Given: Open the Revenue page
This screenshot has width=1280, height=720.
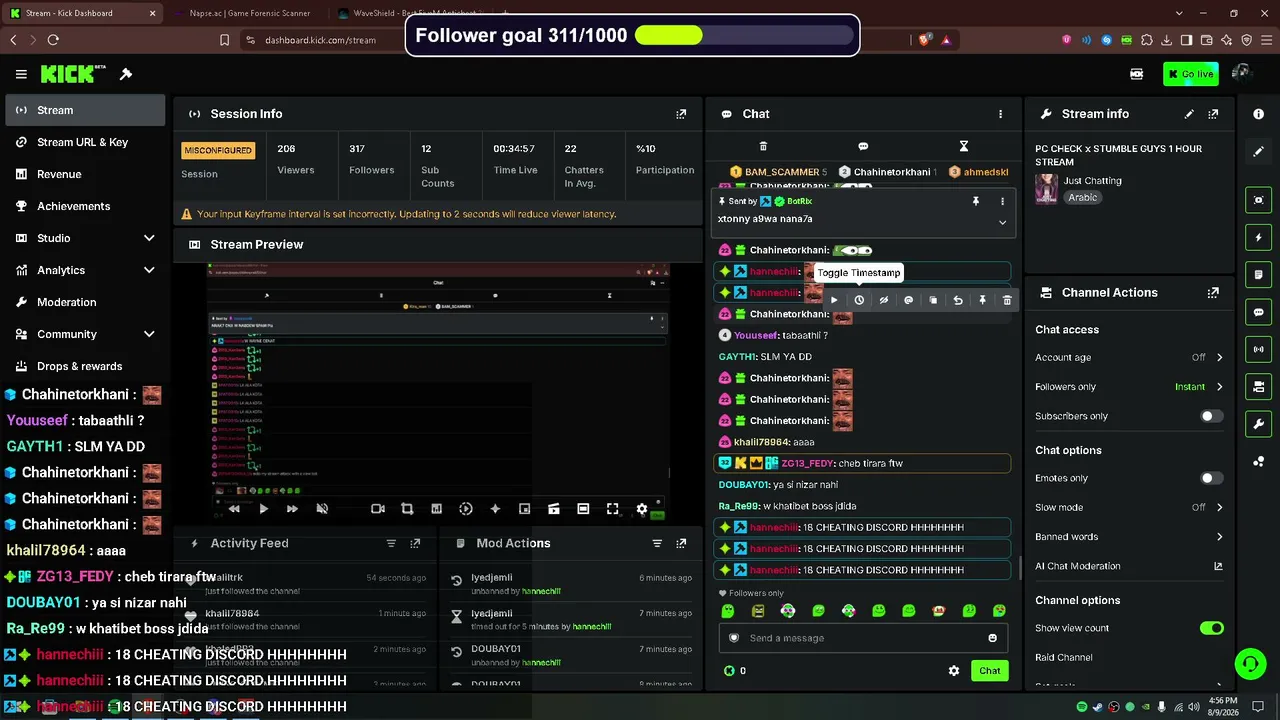Looking at the screenshot, I should [85, 174].
